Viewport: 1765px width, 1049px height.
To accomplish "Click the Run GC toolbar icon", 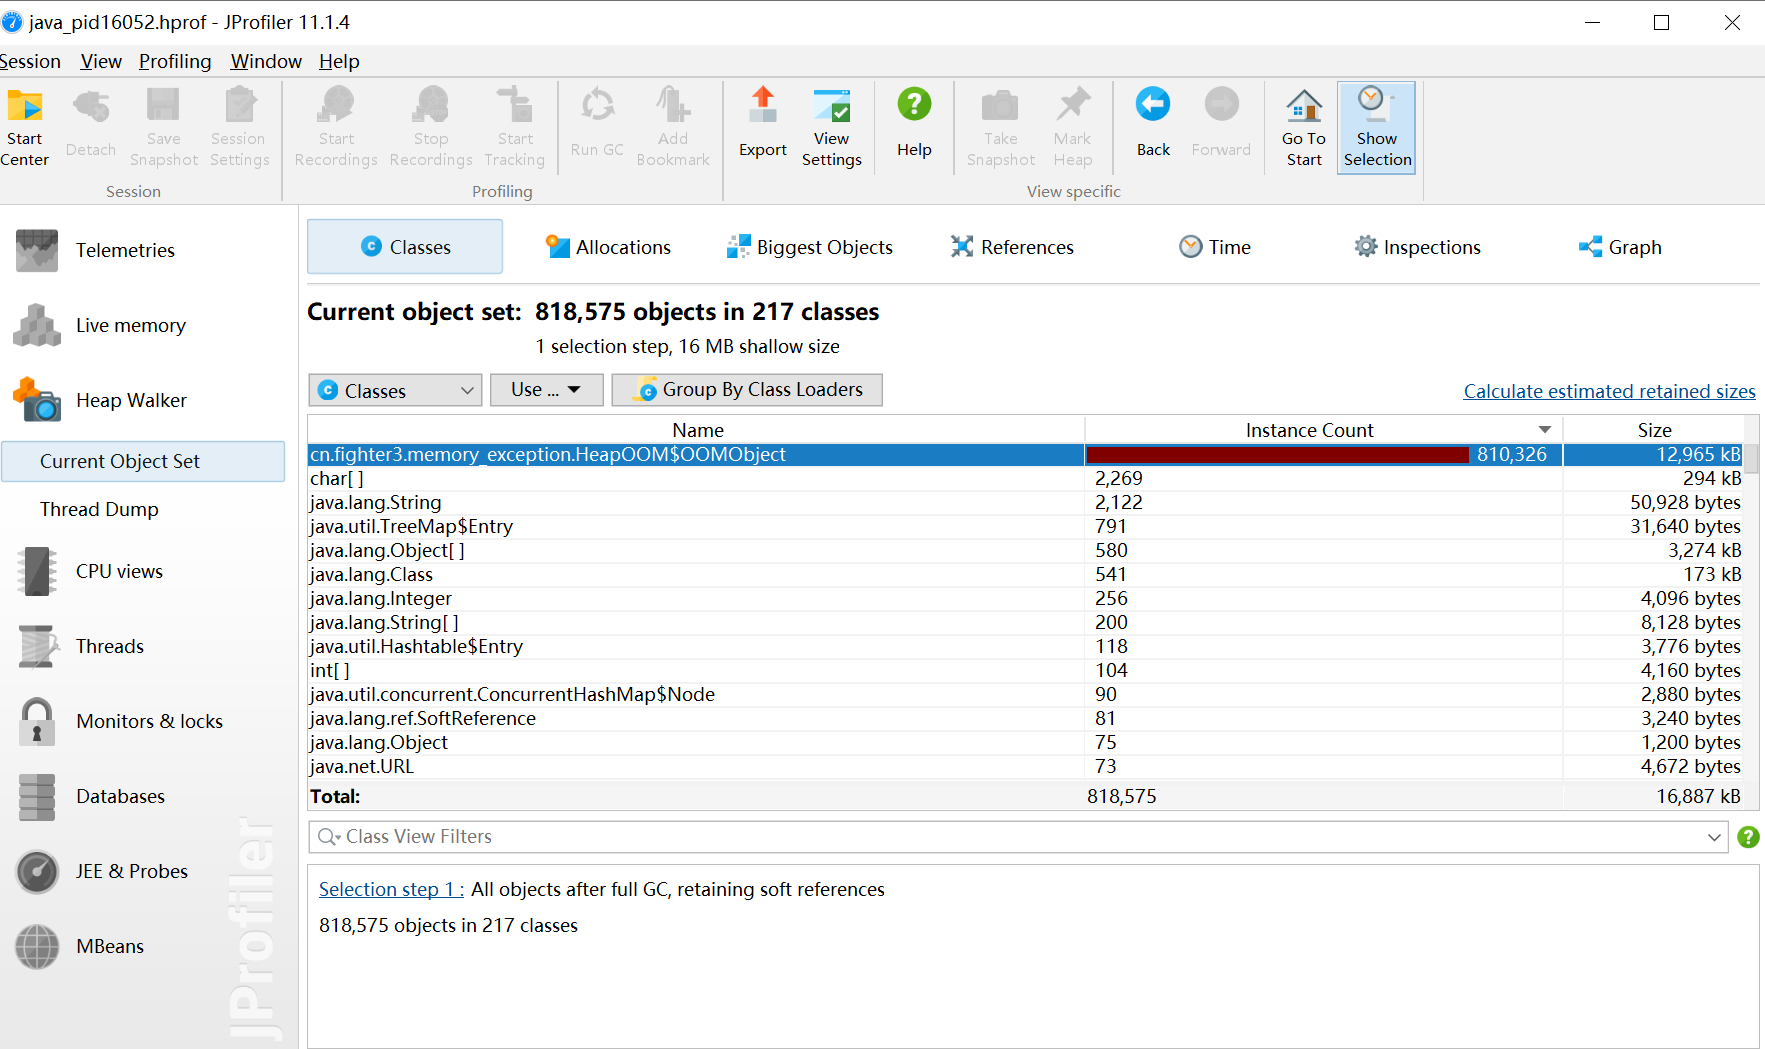I will (x=596, y=124).
